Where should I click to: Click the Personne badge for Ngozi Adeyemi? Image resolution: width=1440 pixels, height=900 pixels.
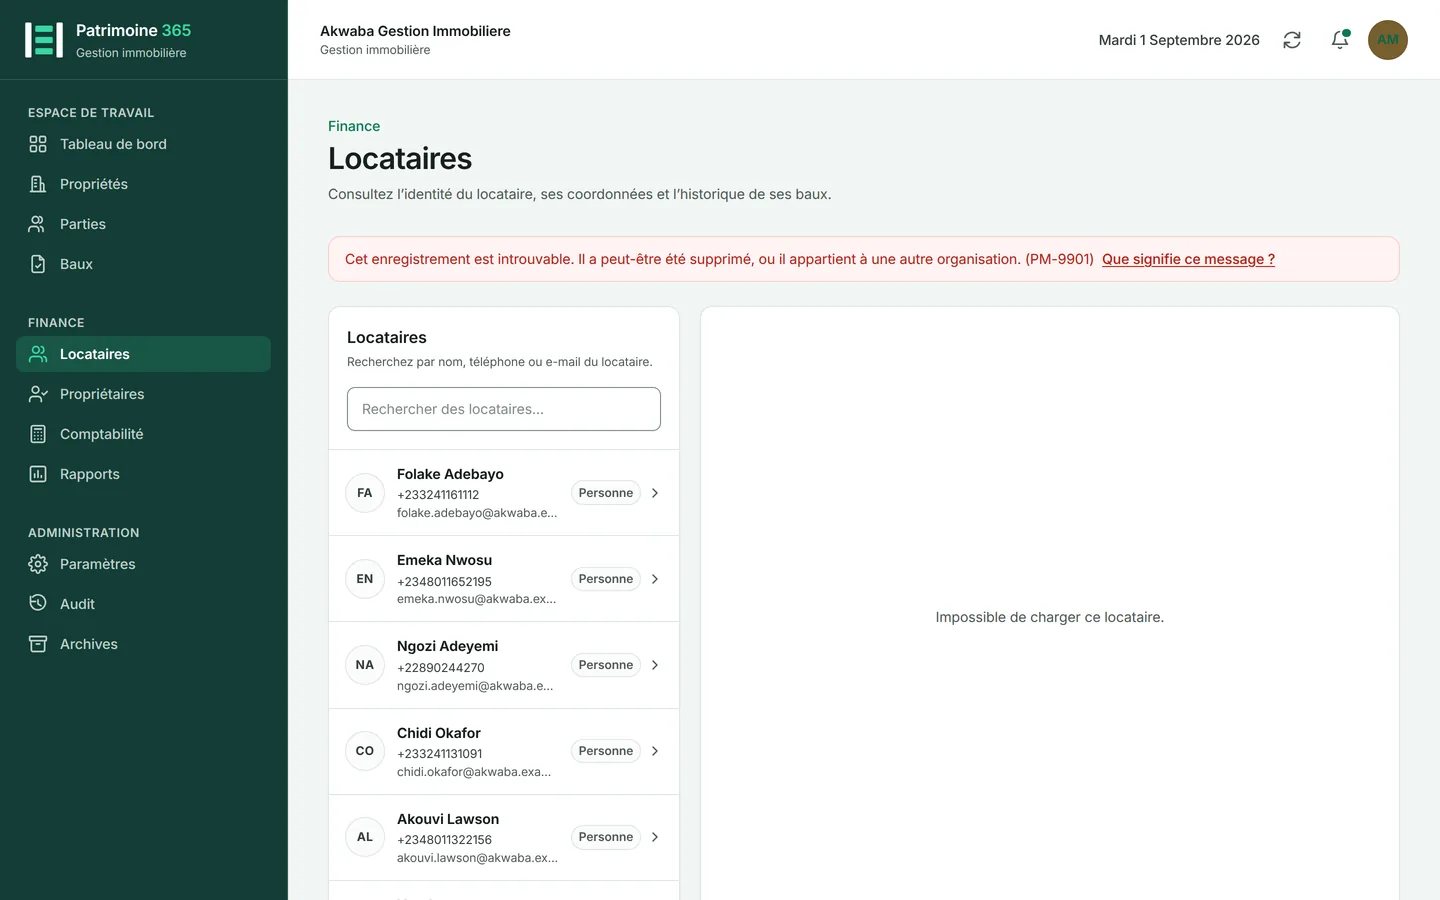[x=606, y=665]
